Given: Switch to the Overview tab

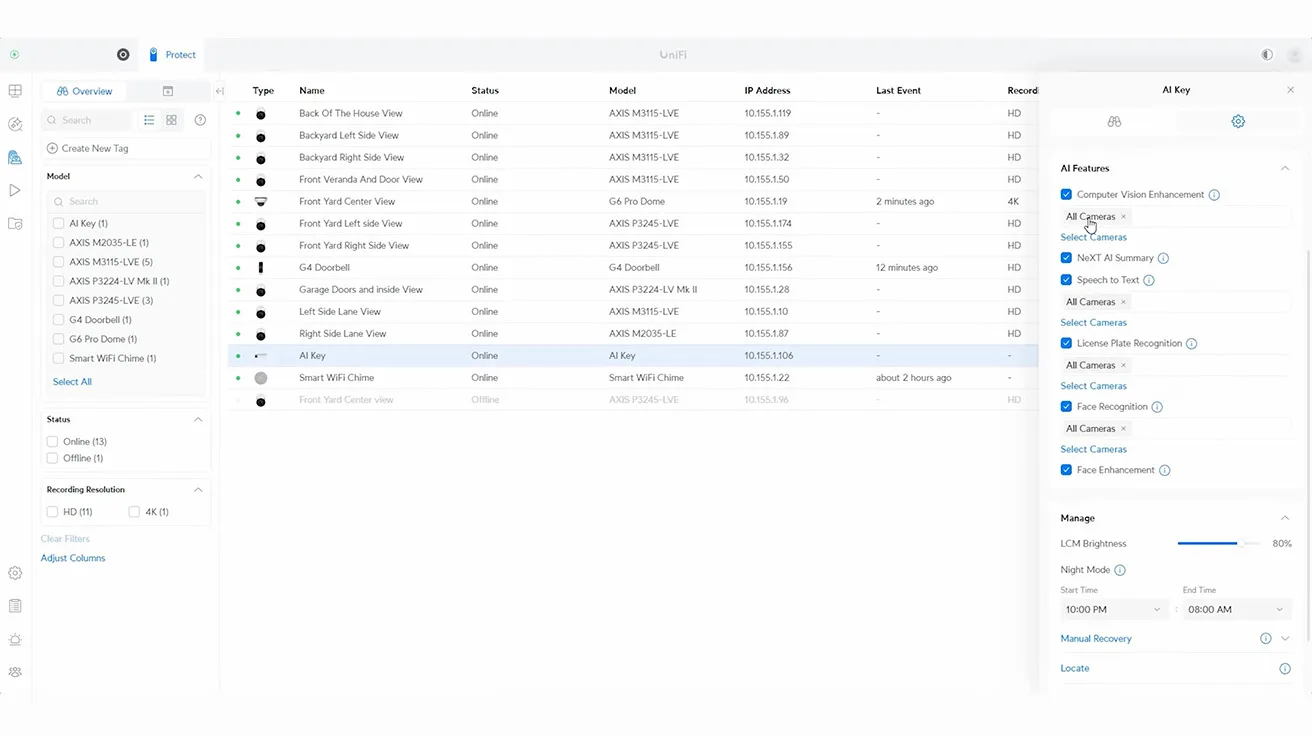Looking at the screenshot, I should (x=85, y=91).
